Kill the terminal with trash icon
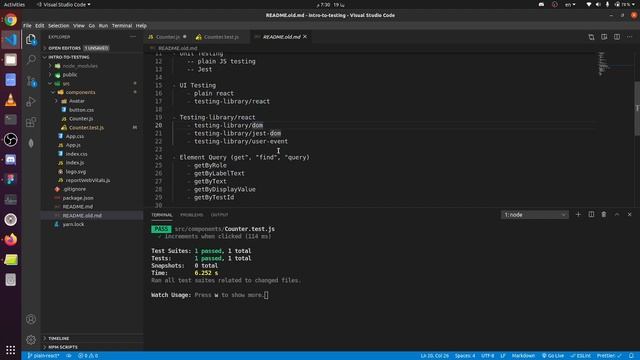 [604, 214]
